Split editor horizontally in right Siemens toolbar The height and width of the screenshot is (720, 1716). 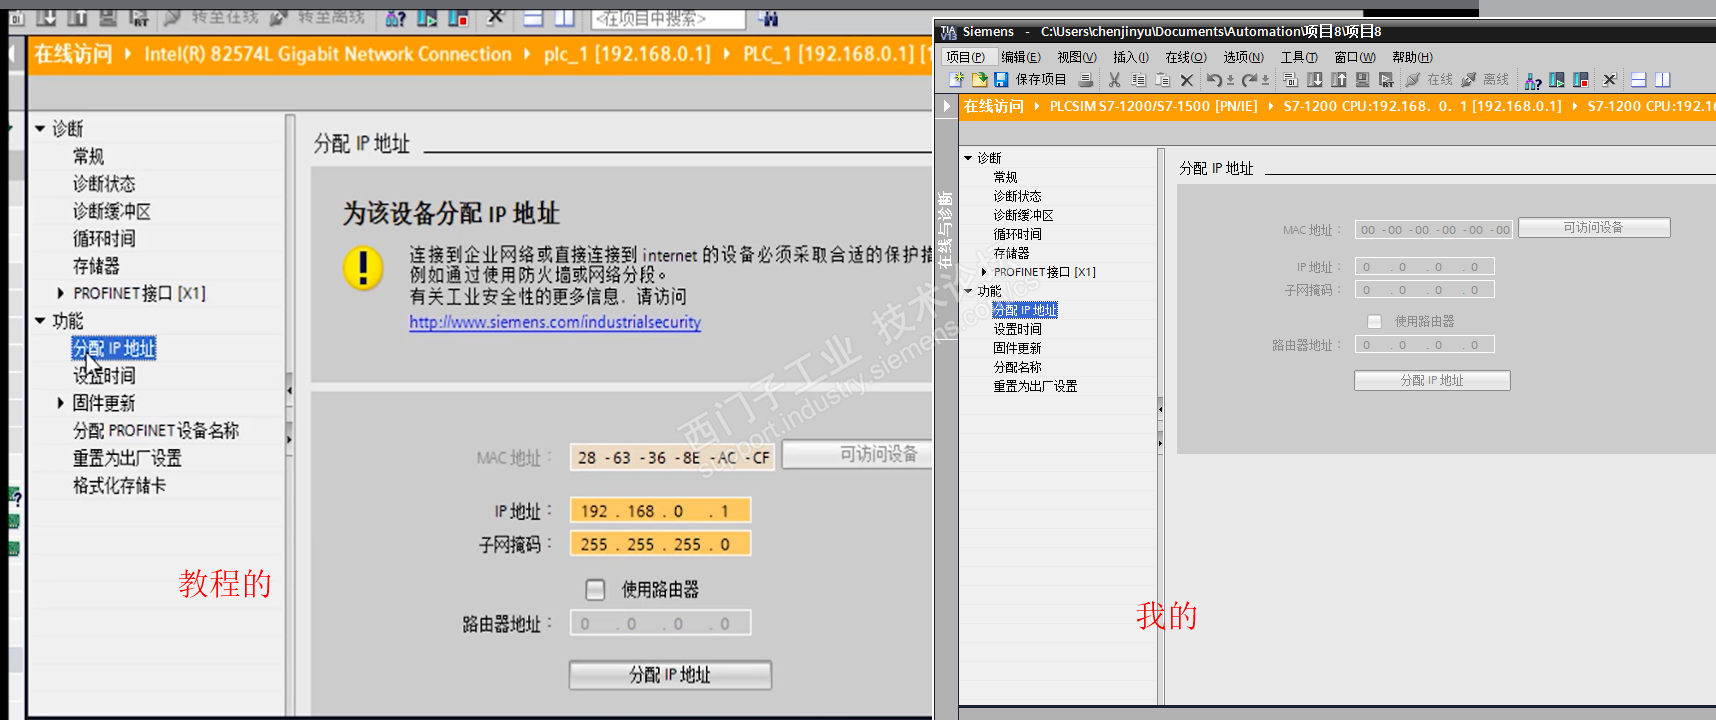1639,80
